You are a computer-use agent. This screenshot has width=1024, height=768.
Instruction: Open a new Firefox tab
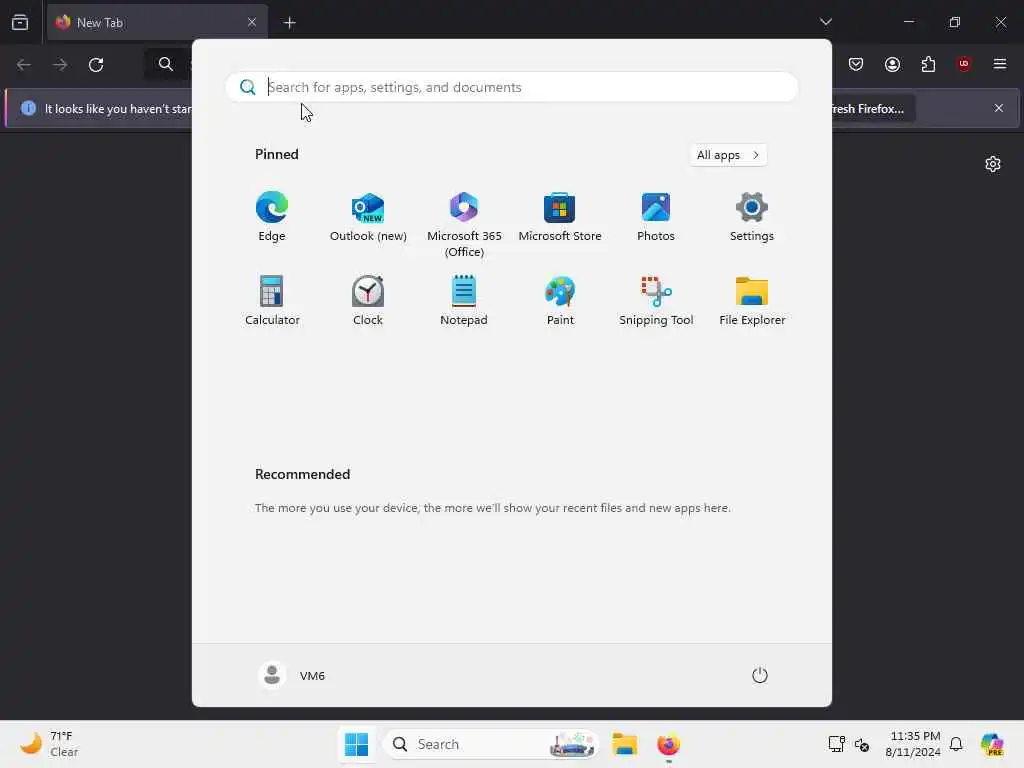289,23
